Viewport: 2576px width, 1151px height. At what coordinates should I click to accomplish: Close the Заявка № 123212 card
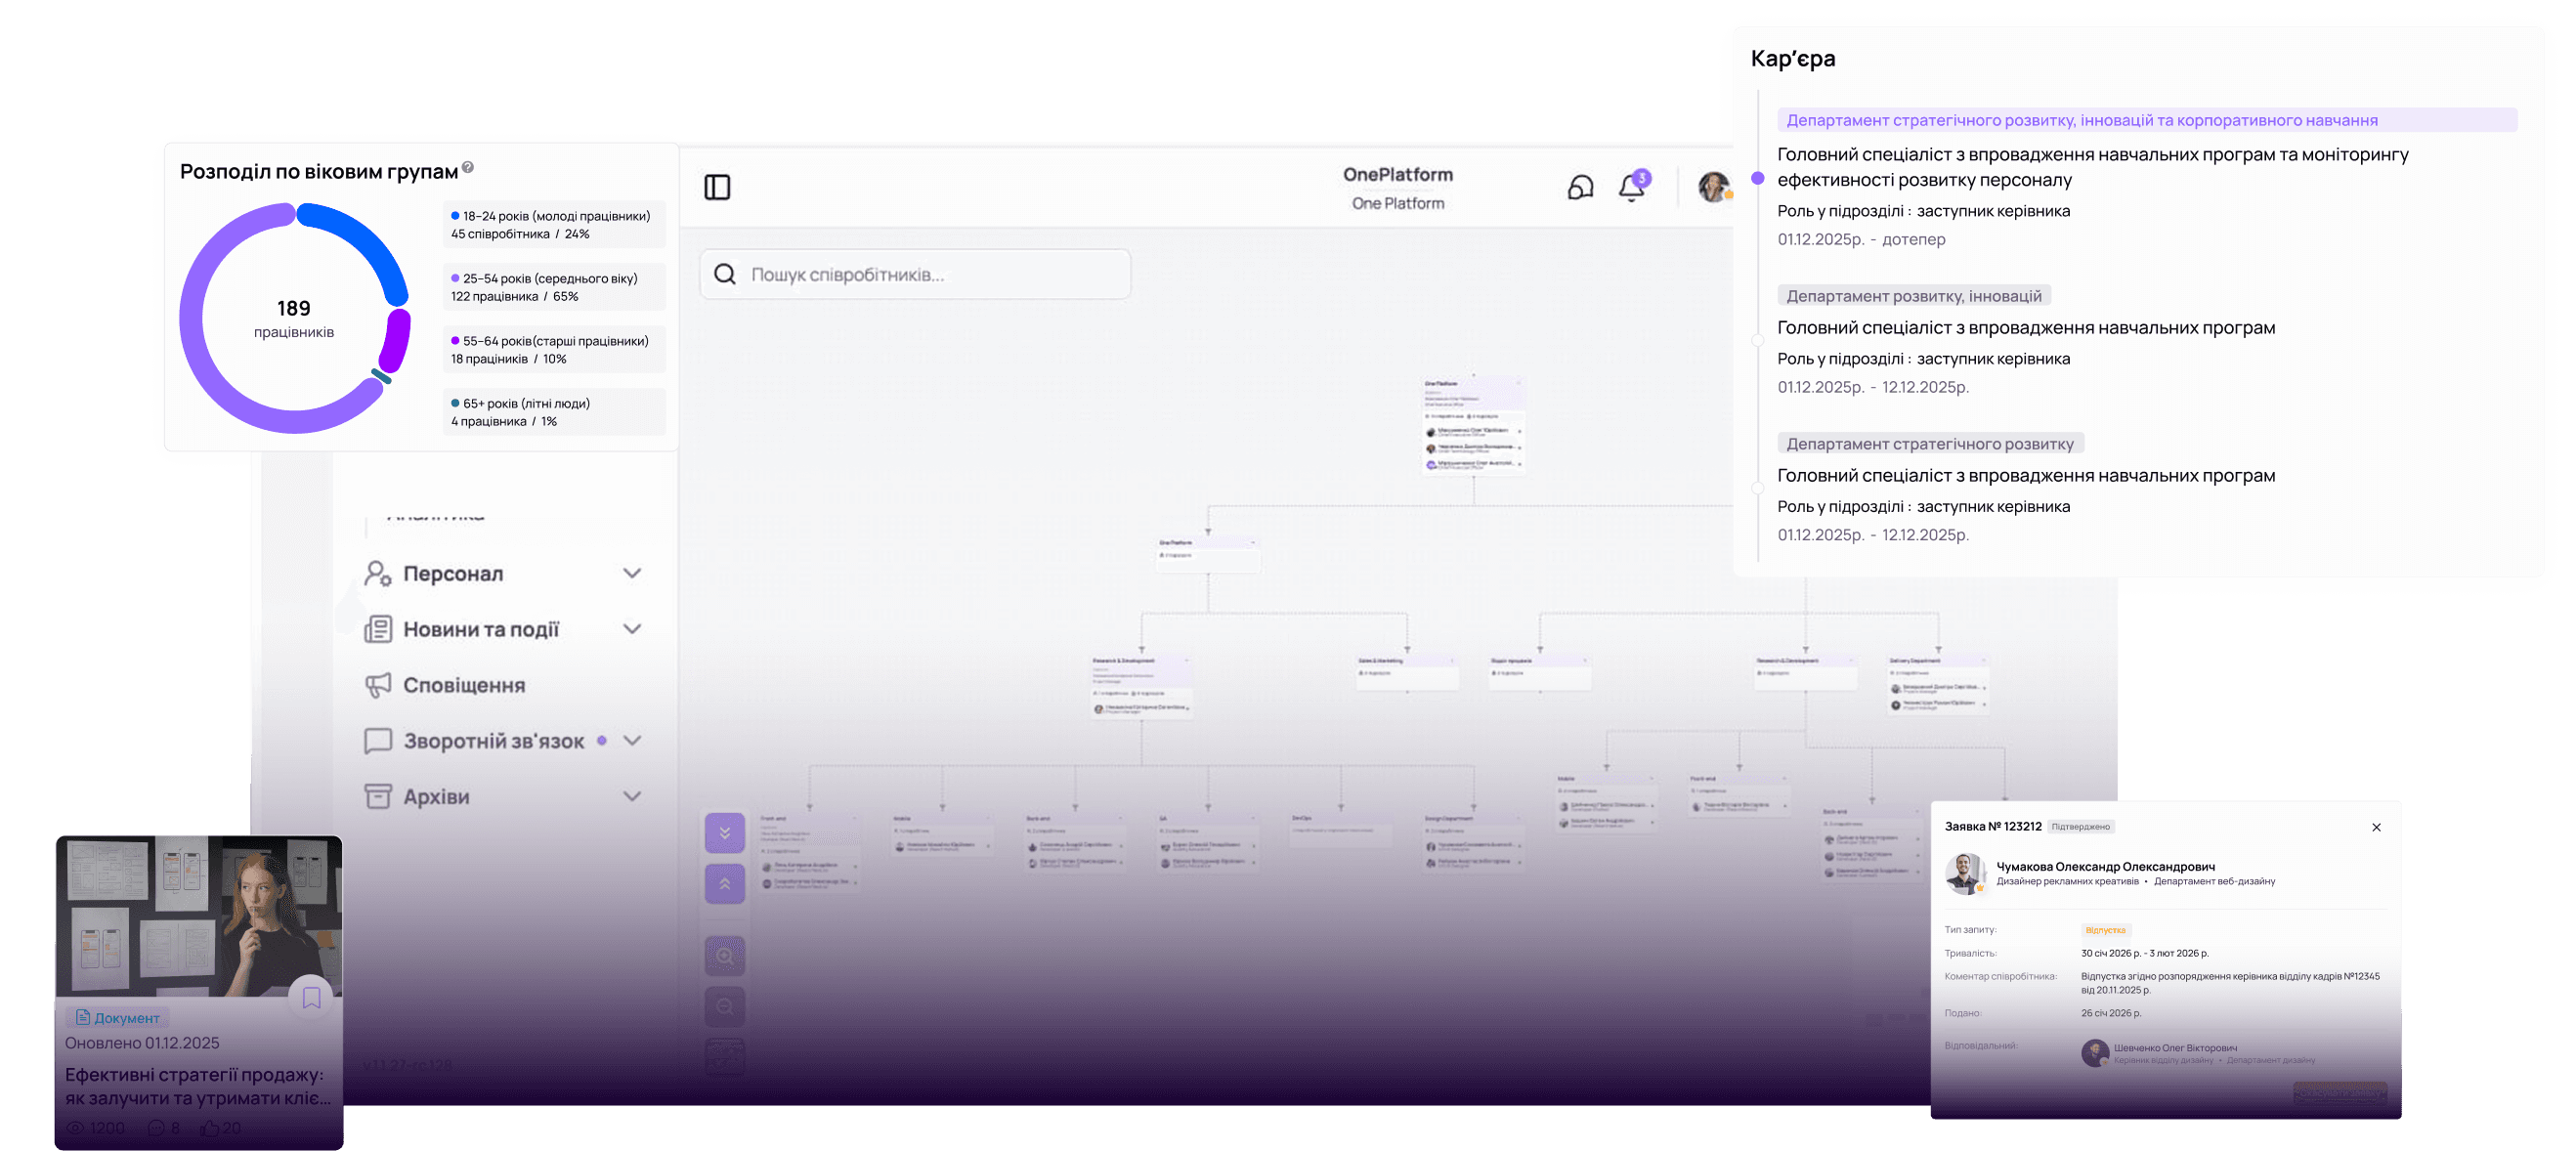(2376, 827)
